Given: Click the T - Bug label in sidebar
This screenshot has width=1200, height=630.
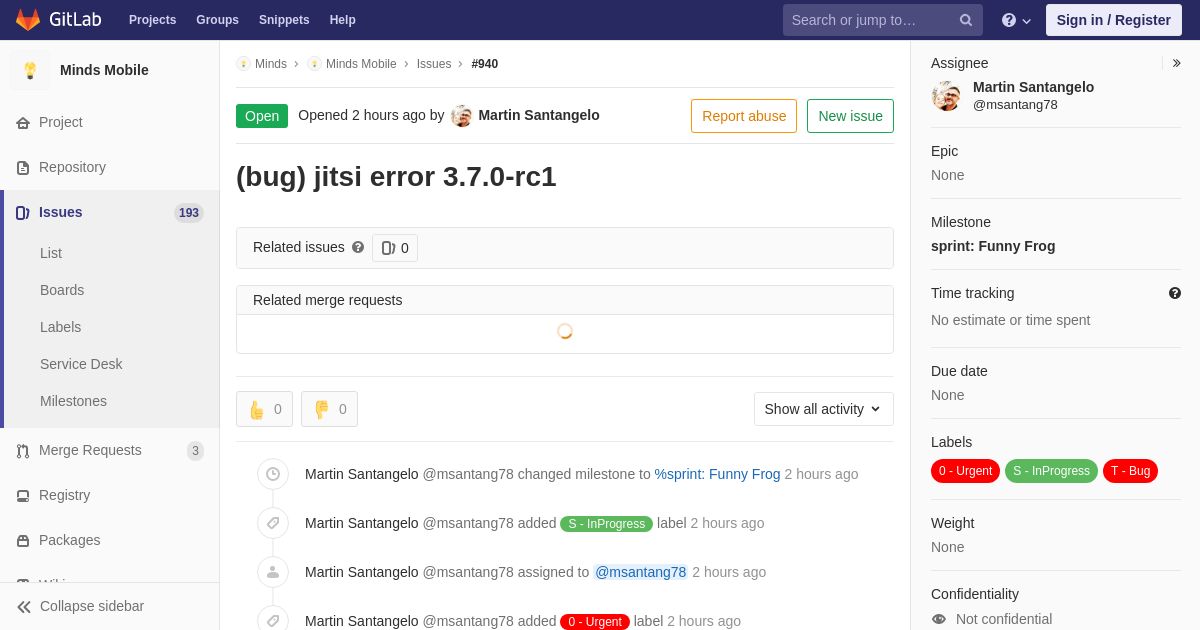Looking at the screenshot, I should [x=1130, y=471].
